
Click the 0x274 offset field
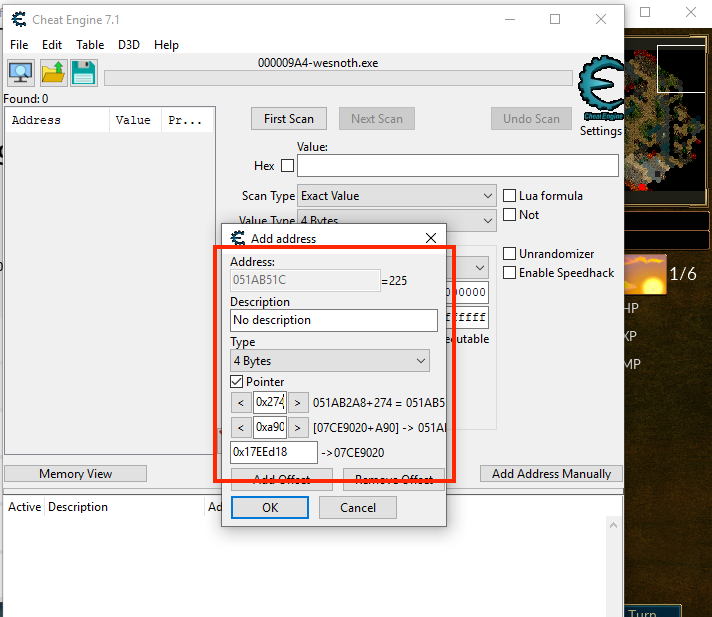270,402
